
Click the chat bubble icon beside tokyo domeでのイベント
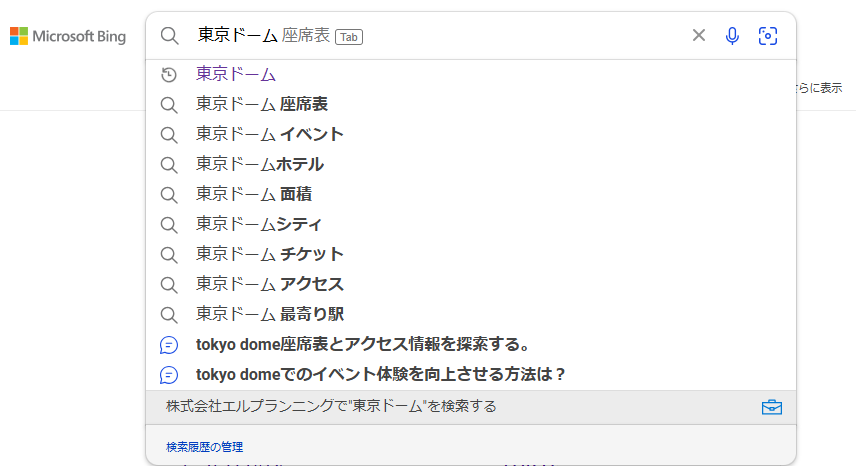pos(169,375)
